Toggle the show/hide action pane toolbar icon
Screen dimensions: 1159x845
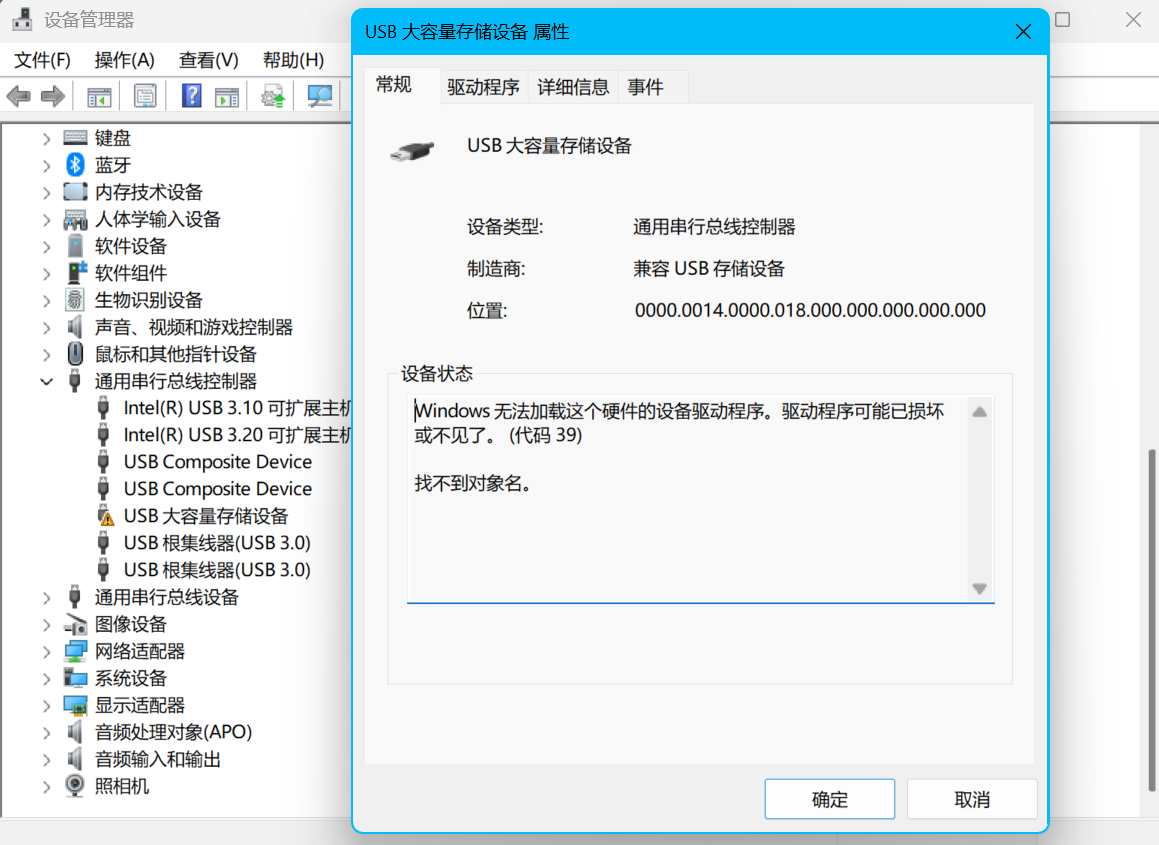click(x=227, y=96)
